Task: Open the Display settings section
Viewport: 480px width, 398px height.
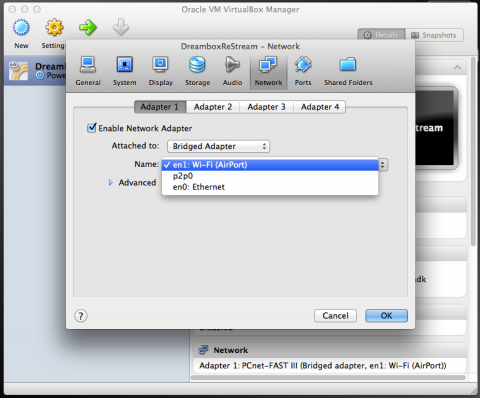Action: tap(161, 71)
